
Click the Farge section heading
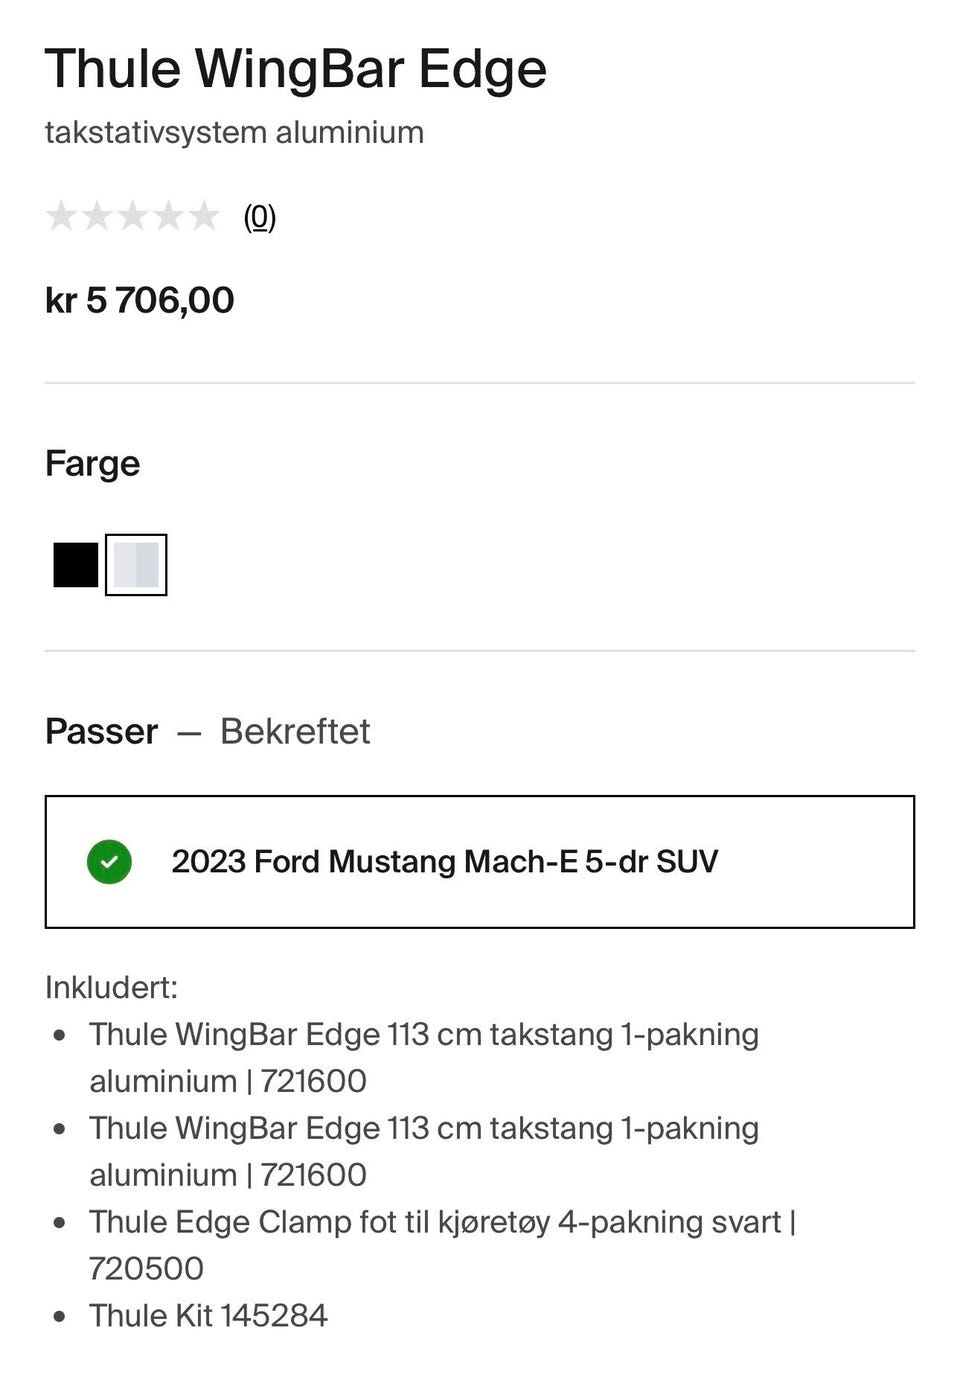tap(93, 464)
